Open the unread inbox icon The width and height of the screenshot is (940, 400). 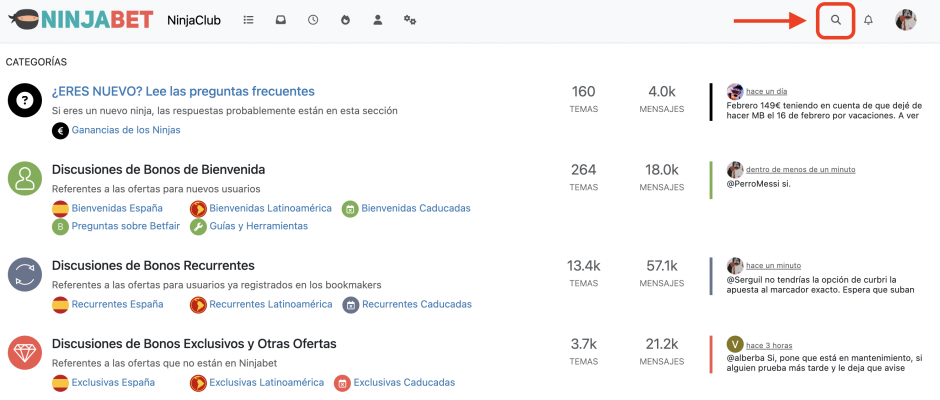tap(281, 20)
